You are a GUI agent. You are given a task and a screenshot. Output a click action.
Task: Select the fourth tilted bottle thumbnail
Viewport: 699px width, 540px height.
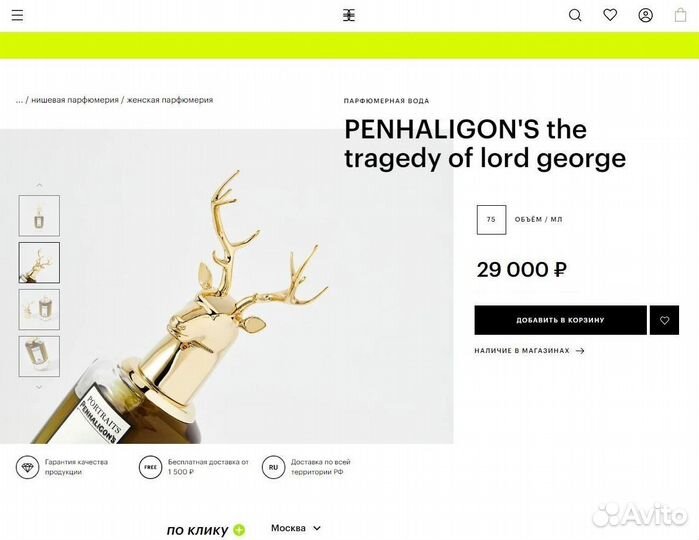pyautogui.click(x=39, y=356)
